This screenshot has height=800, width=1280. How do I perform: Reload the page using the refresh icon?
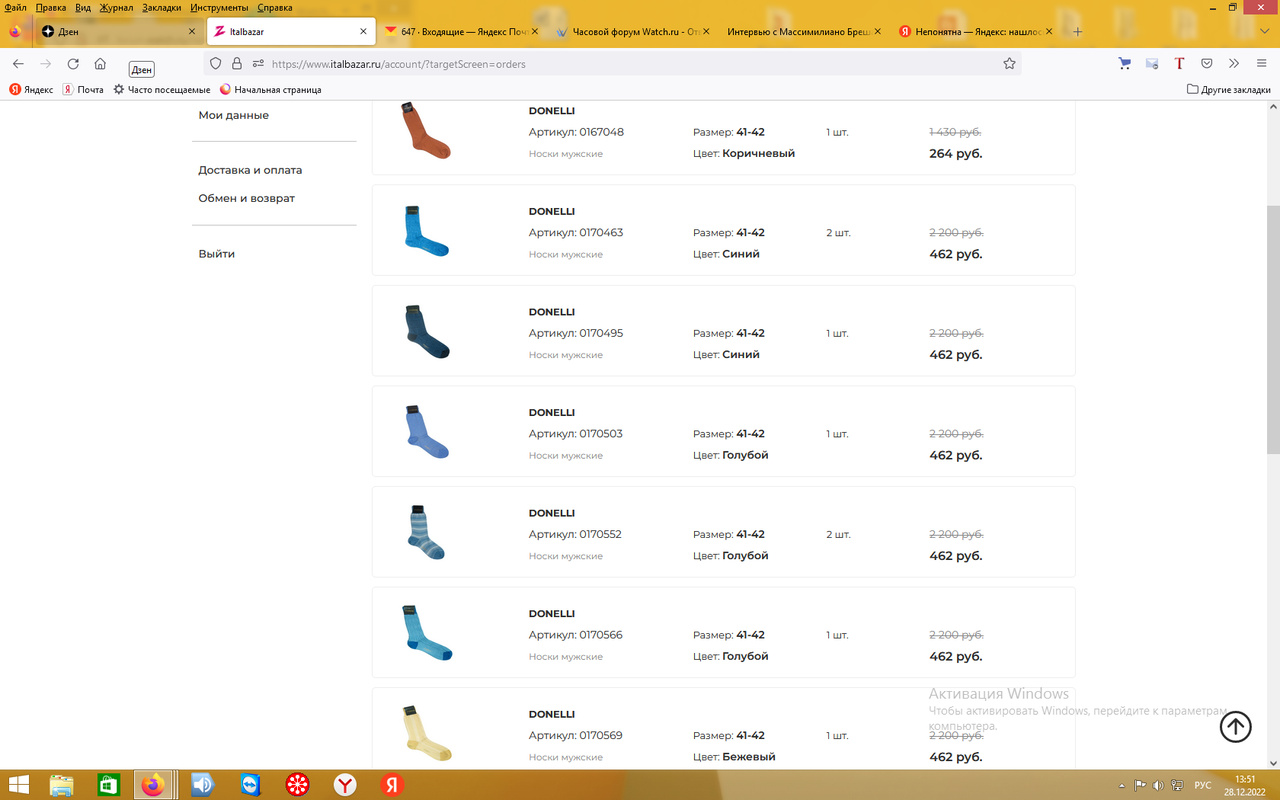coord(73,64)
